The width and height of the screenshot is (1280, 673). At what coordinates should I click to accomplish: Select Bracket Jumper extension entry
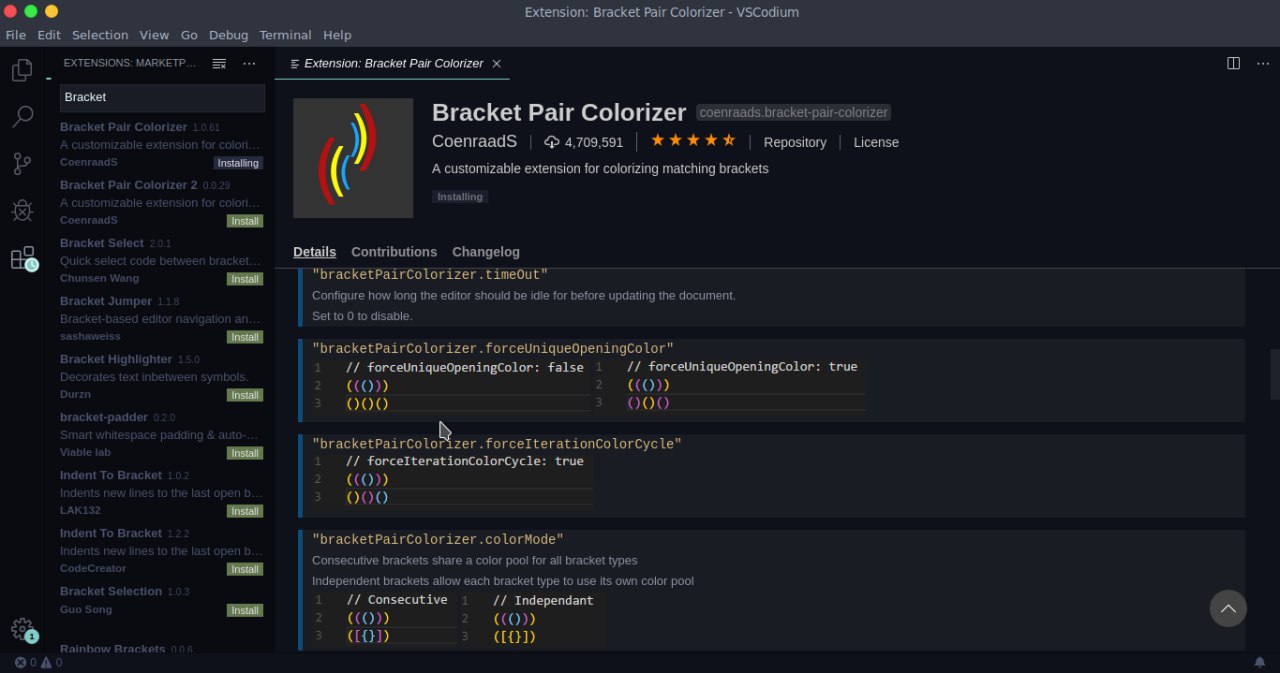tap(160, 318)
